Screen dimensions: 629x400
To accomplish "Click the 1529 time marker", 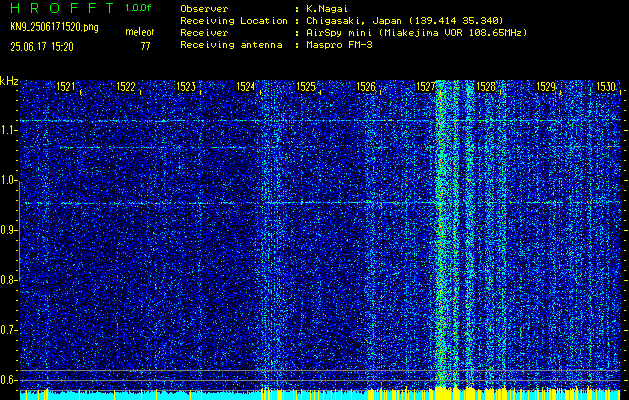I will [x=546, y=87].
